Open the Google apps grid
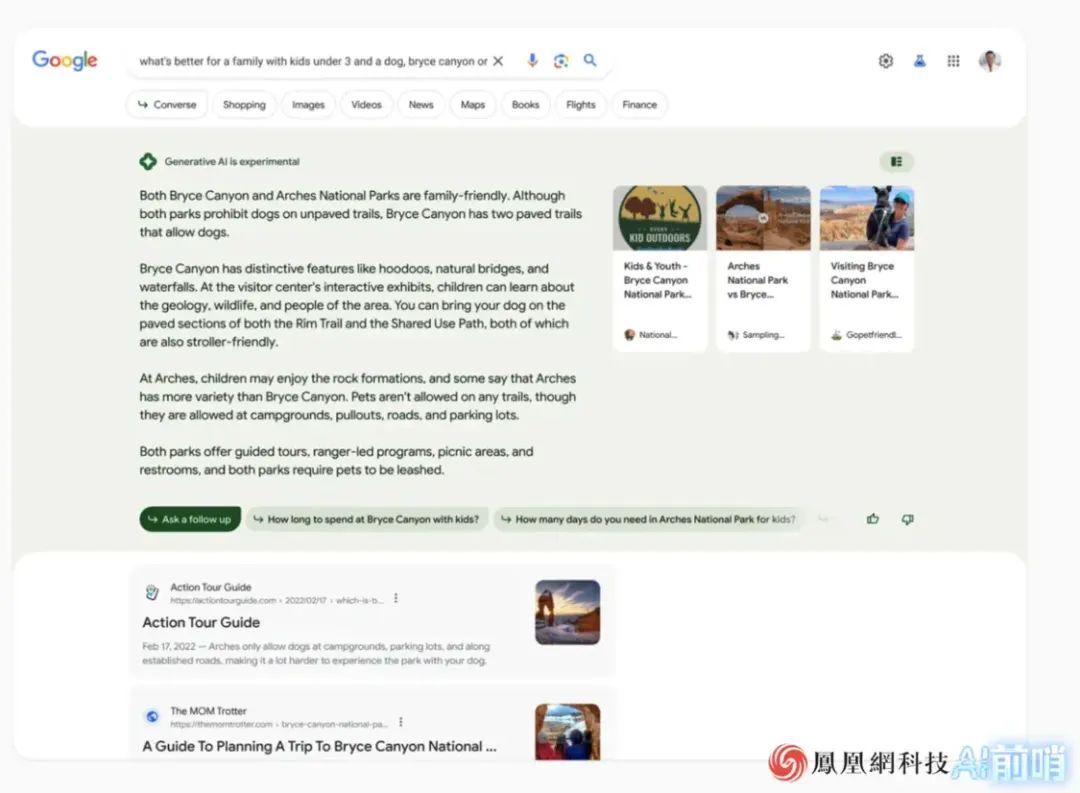This screenshot has width=1080, height=793. pyautogui.click(x=953, y=61)
